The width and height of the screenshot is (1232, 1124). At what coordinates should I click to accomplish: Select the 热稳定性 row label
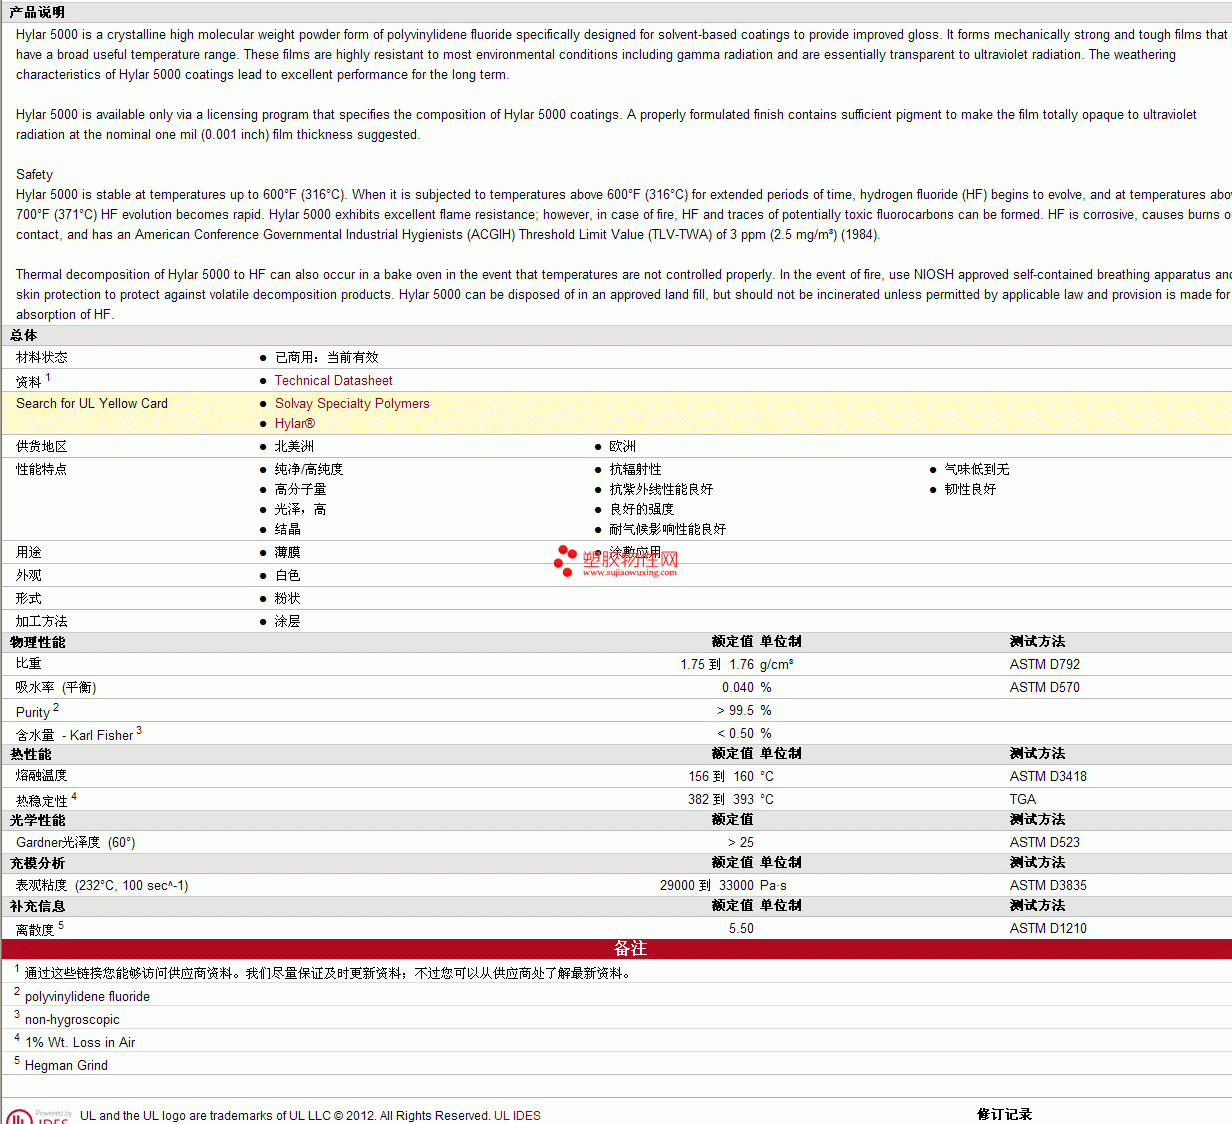[42, 801]
